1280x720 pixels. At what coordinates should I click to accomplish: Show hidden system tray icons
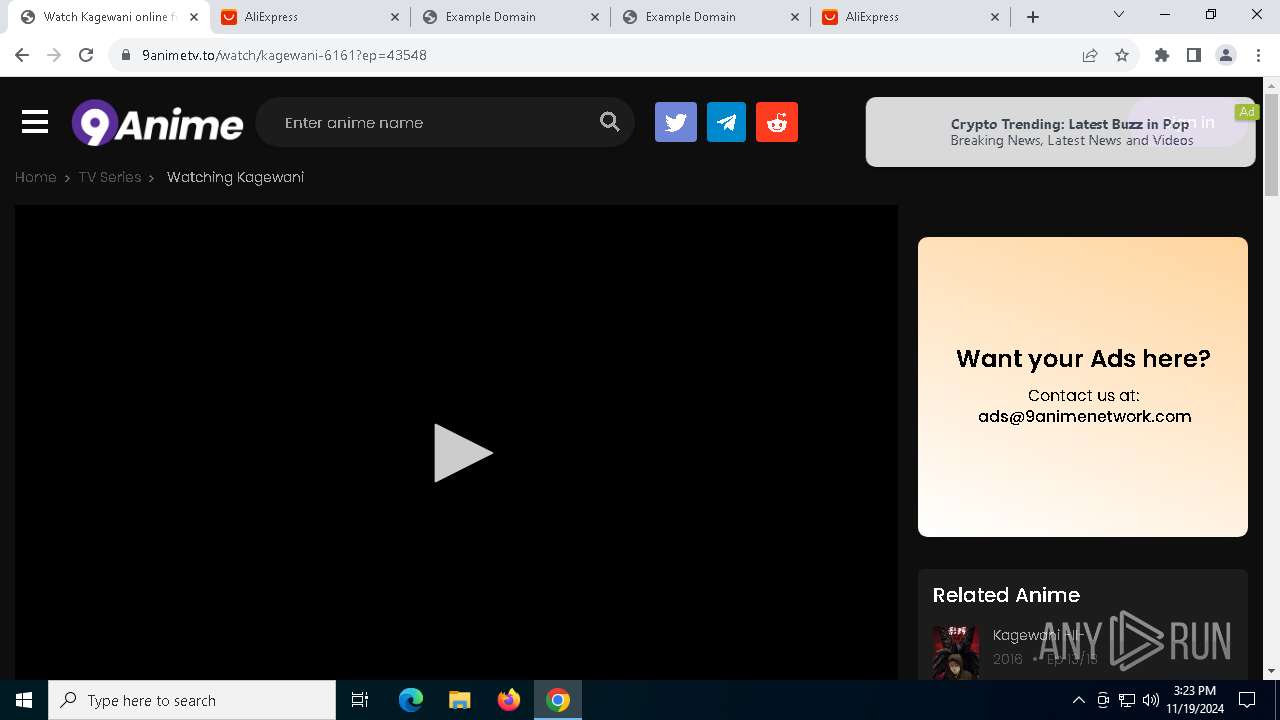click(x=1078, y=700)
